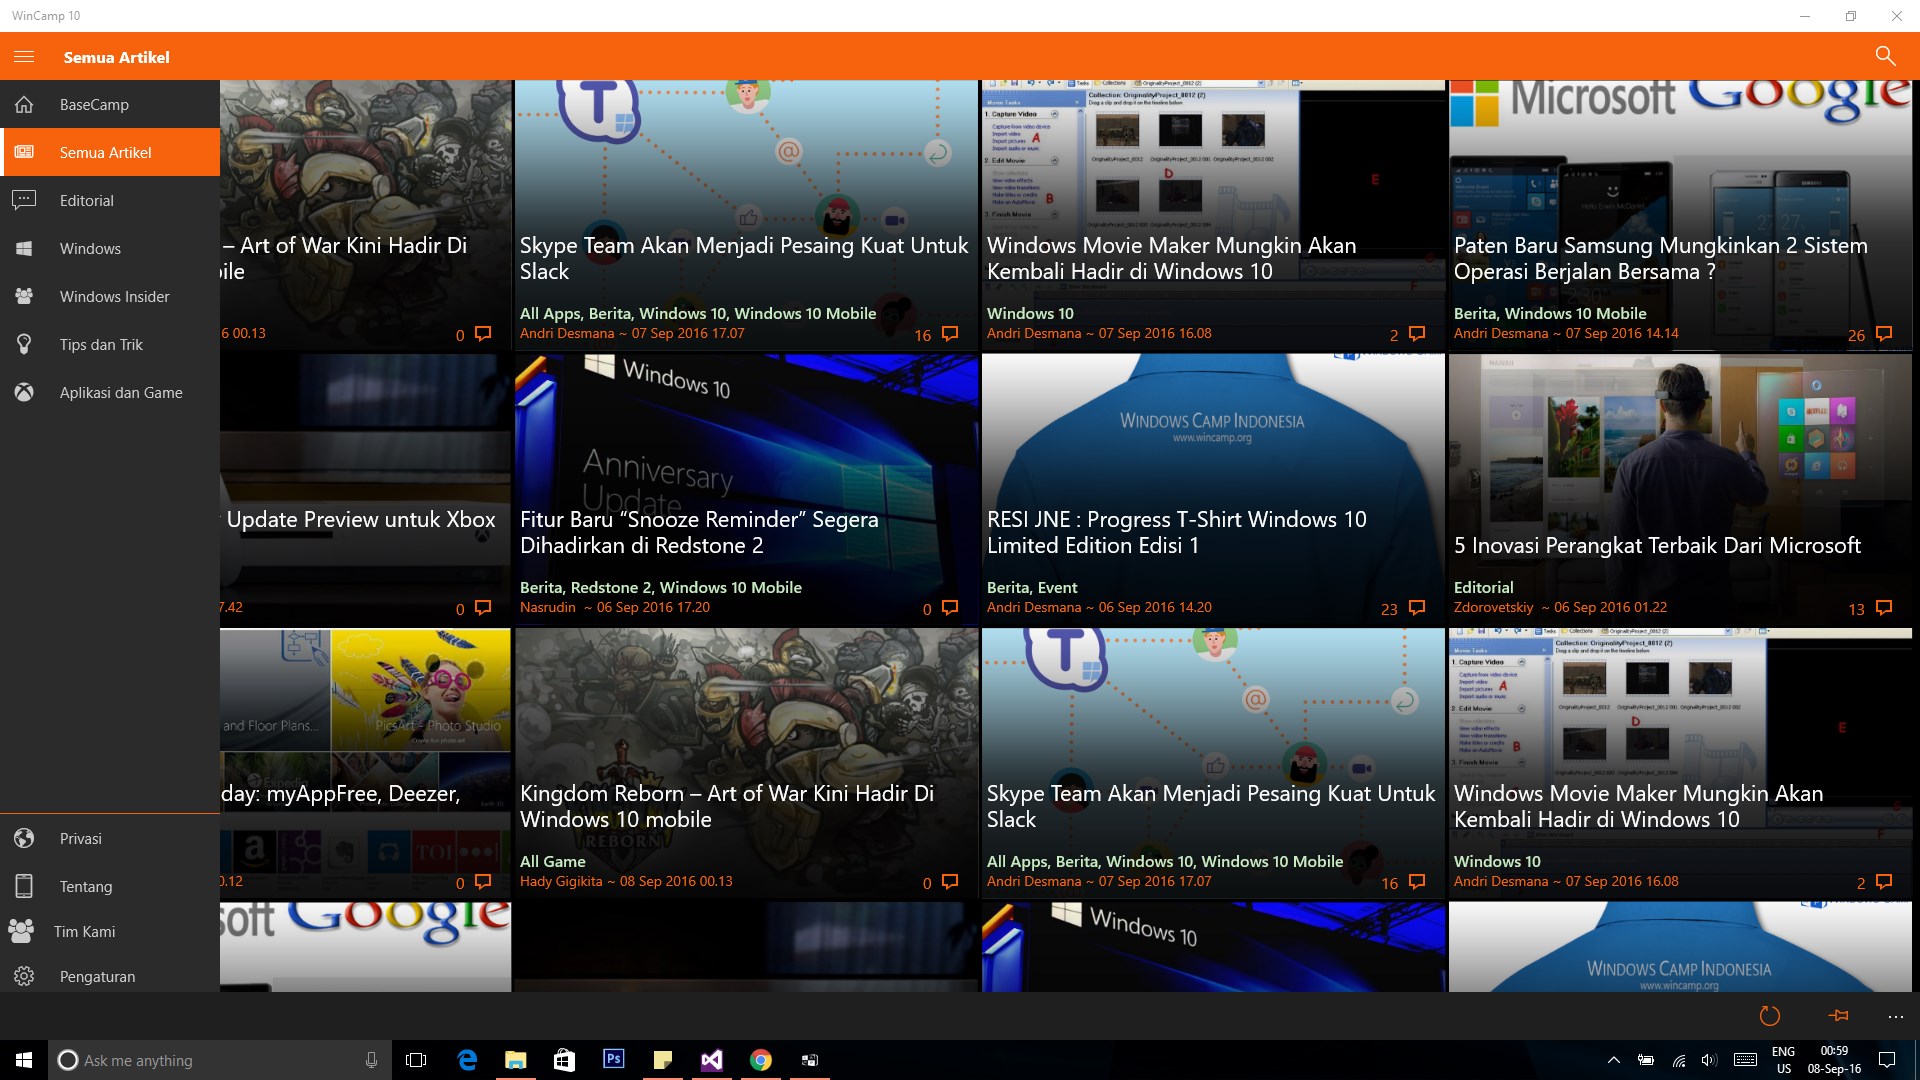Open the Windows Insider section
Viewport: 1920px width, 1080px height.
[114, 297]
